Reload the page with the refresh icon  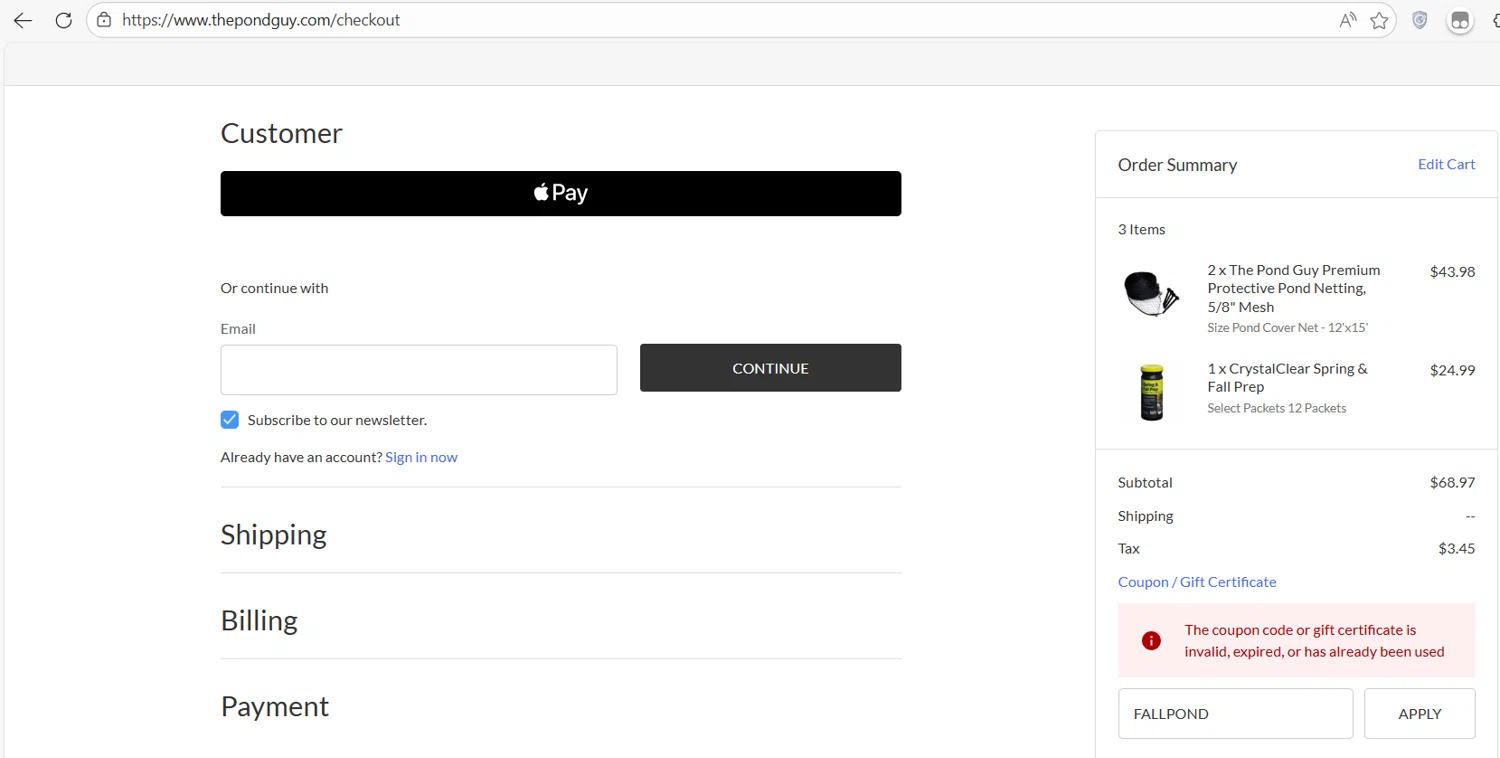tap(63, 20)
